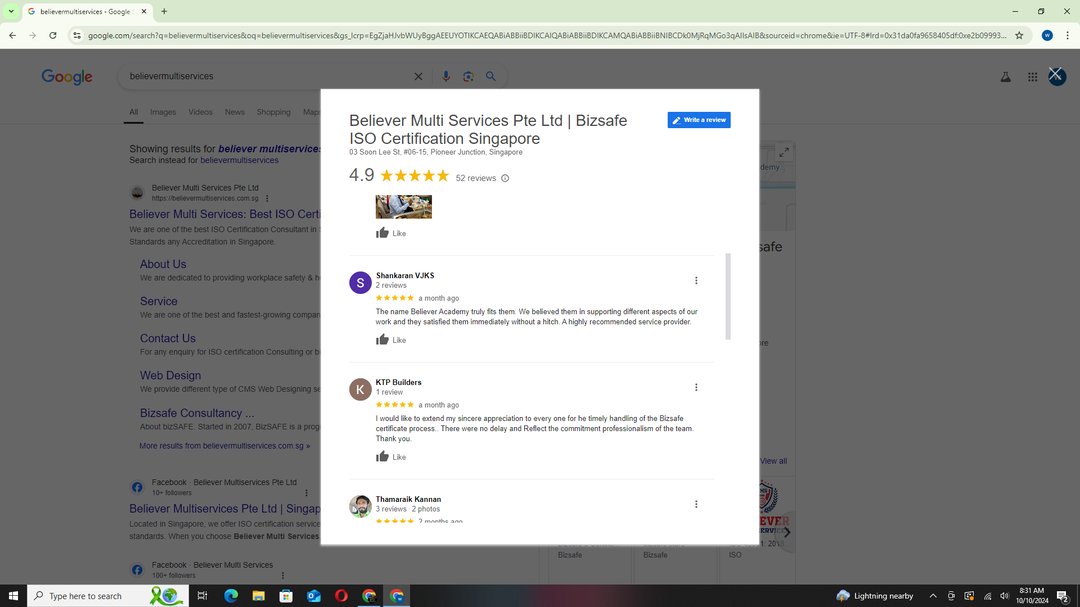Viewport: 1080px width, 607px height.
Task: Open KTP Builders reviewer profile avatar
Action: click(360, 389)
